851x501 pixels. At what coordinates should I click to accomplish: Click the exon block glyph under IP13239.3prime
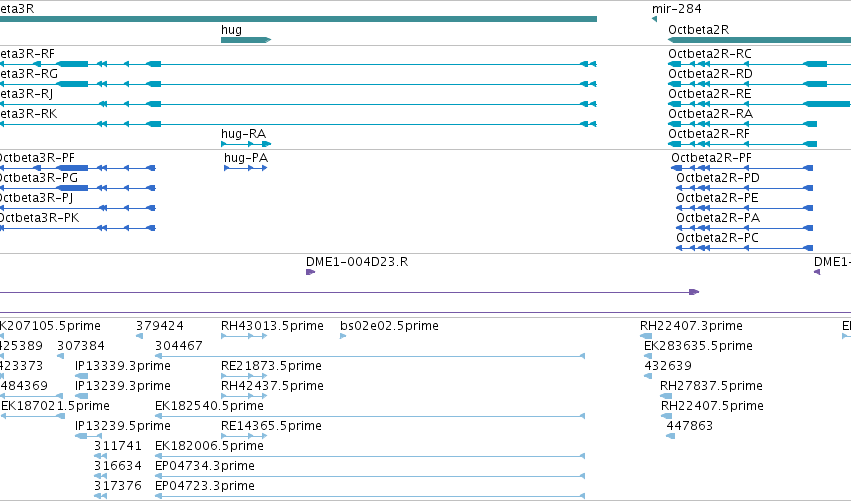point(81,396)
